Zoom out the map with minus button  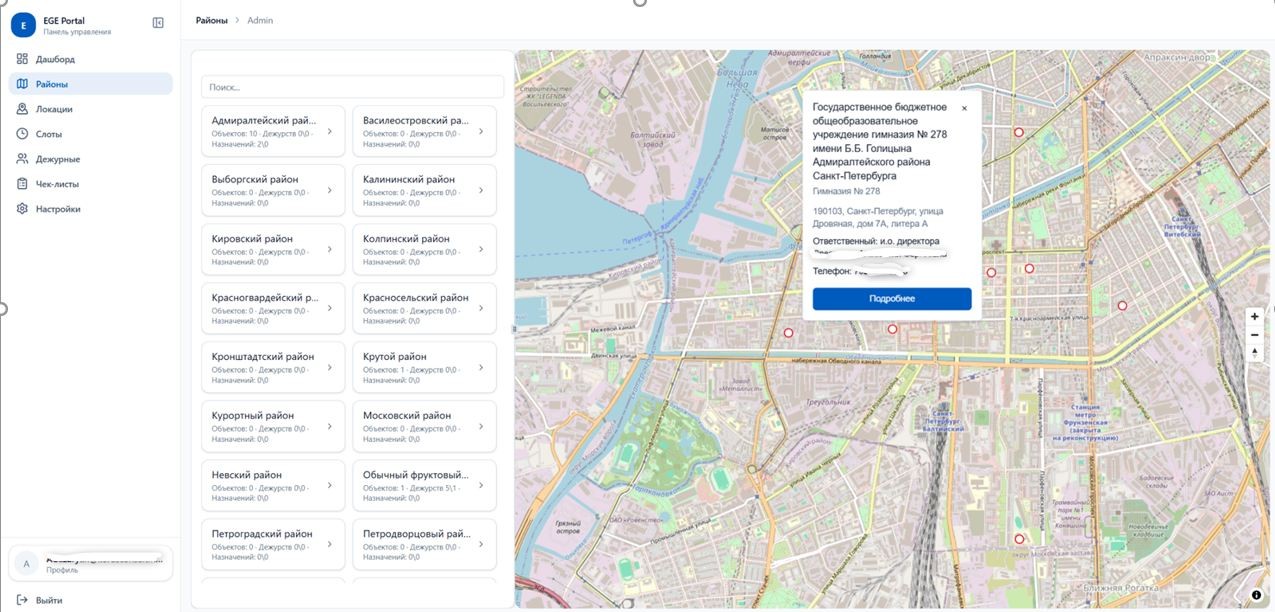click(1255, 335)
